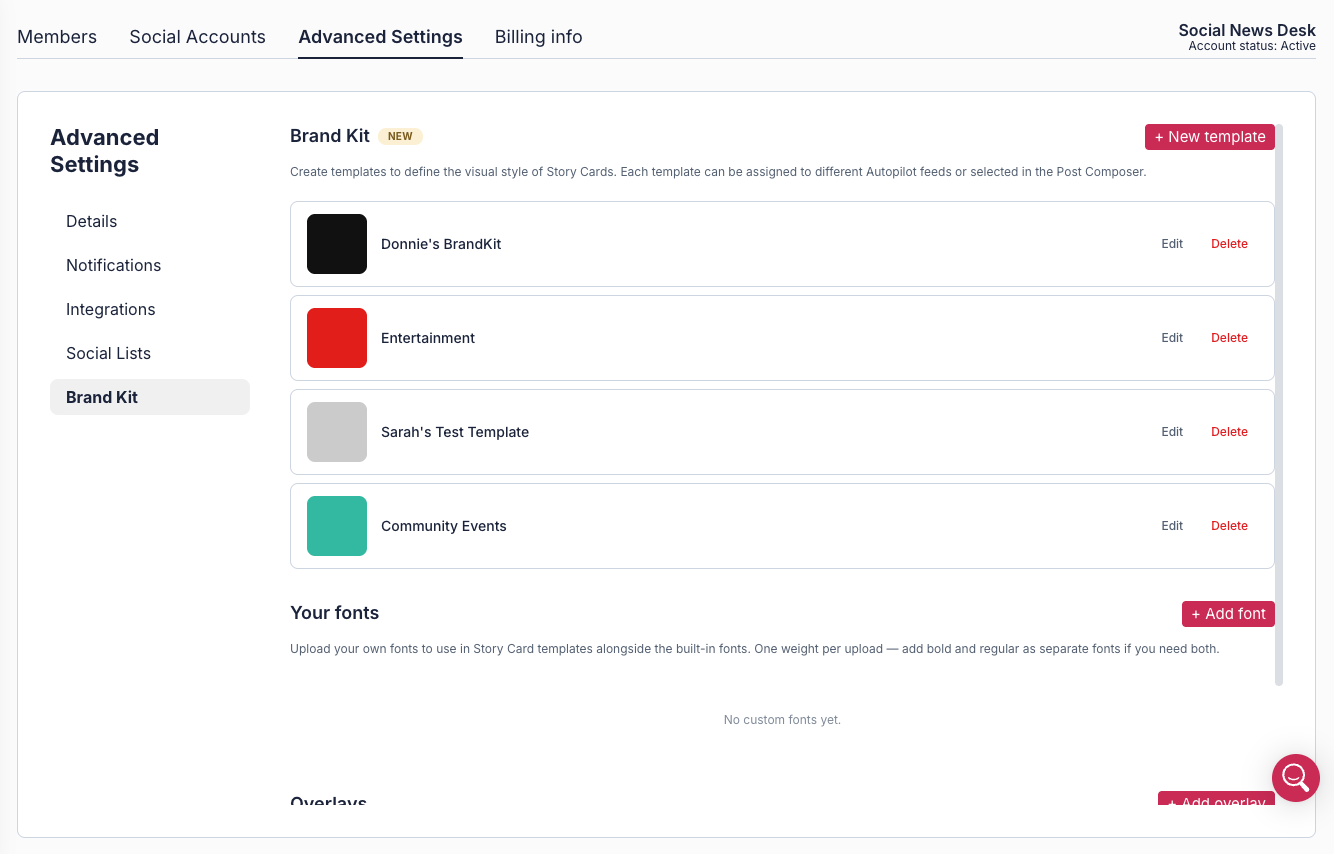1334x854 pixels.
Task: Click the Sarah's Test Template name
Action: pos(455,432)
